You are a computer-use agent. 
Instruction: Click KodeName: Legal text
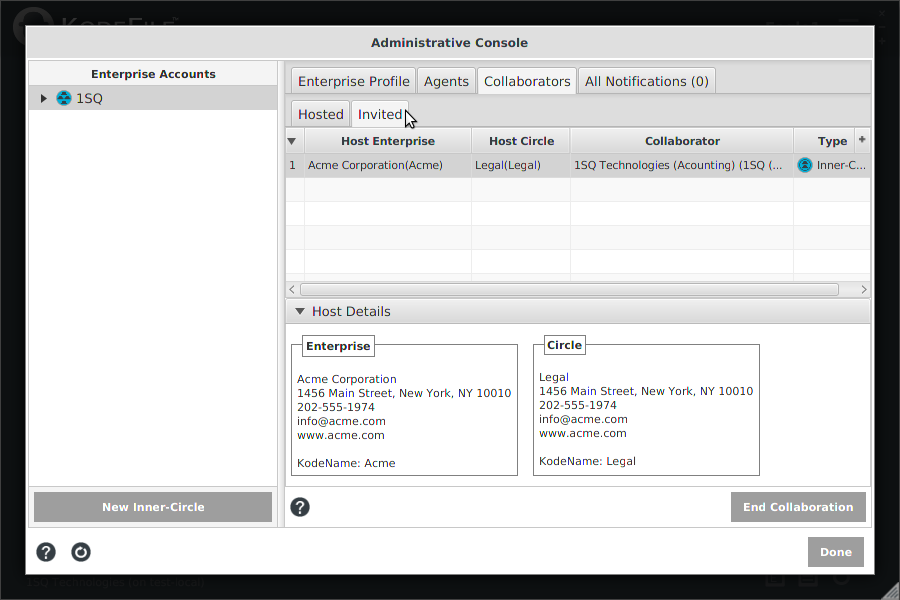click(587, 462)
